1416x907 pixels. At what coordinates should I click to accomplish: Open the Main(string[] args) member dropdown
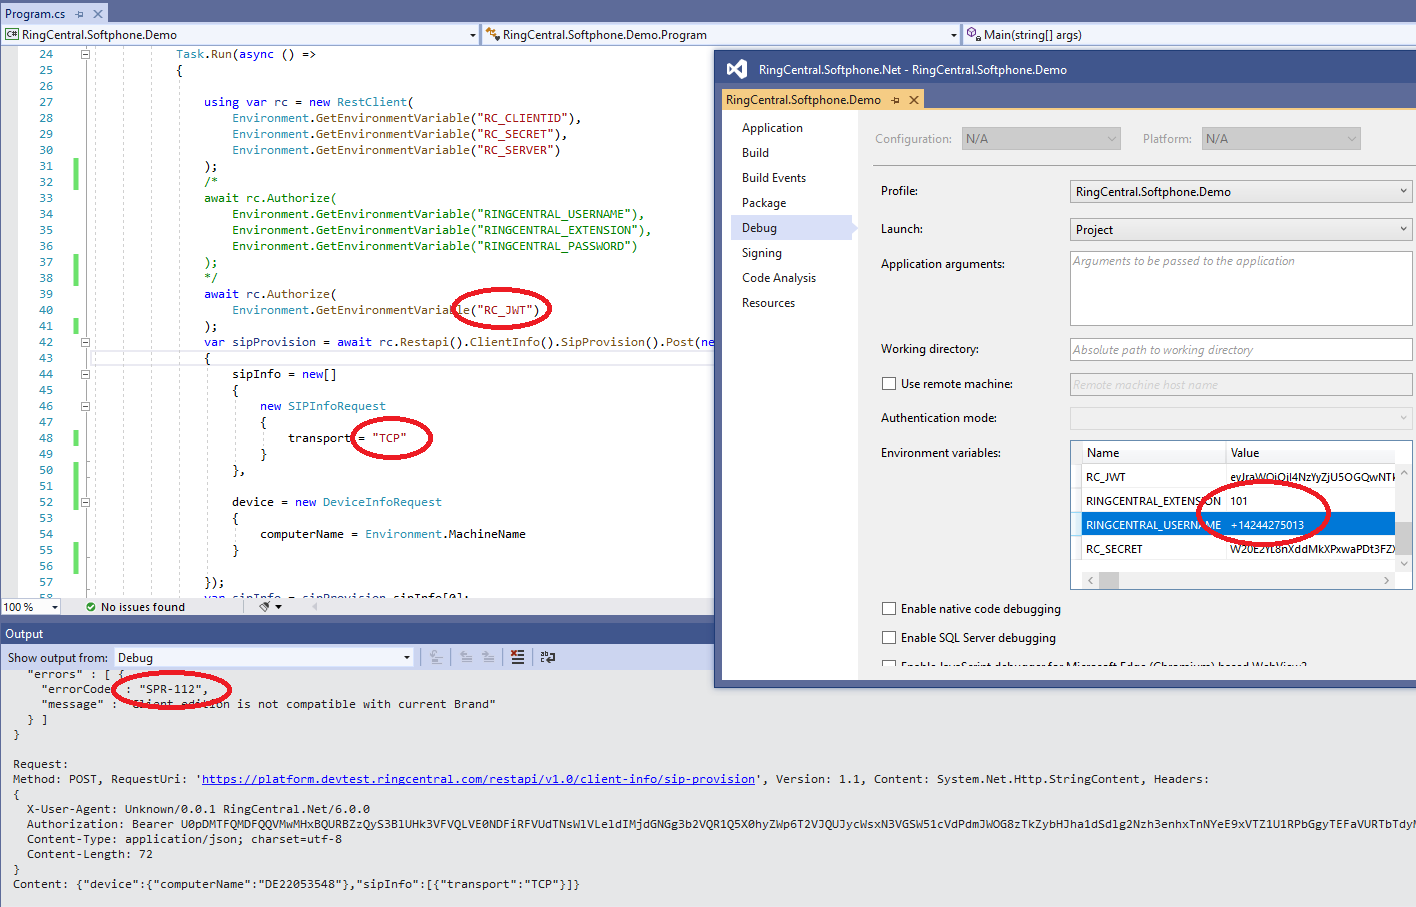click(x=1189, y=35)
